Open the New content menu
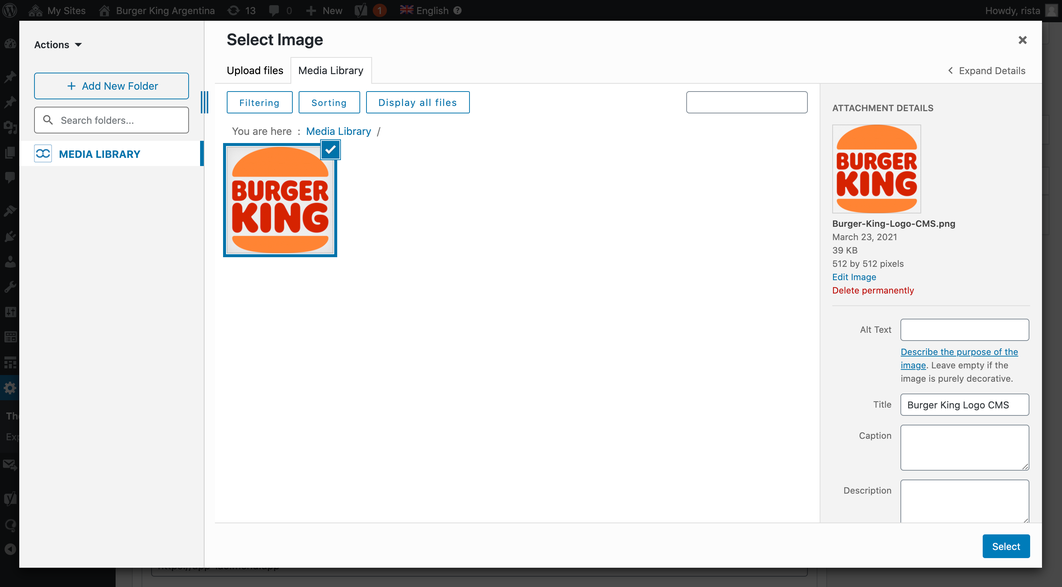The width and height of the screenshot is (1062, 587). point(324,10)
